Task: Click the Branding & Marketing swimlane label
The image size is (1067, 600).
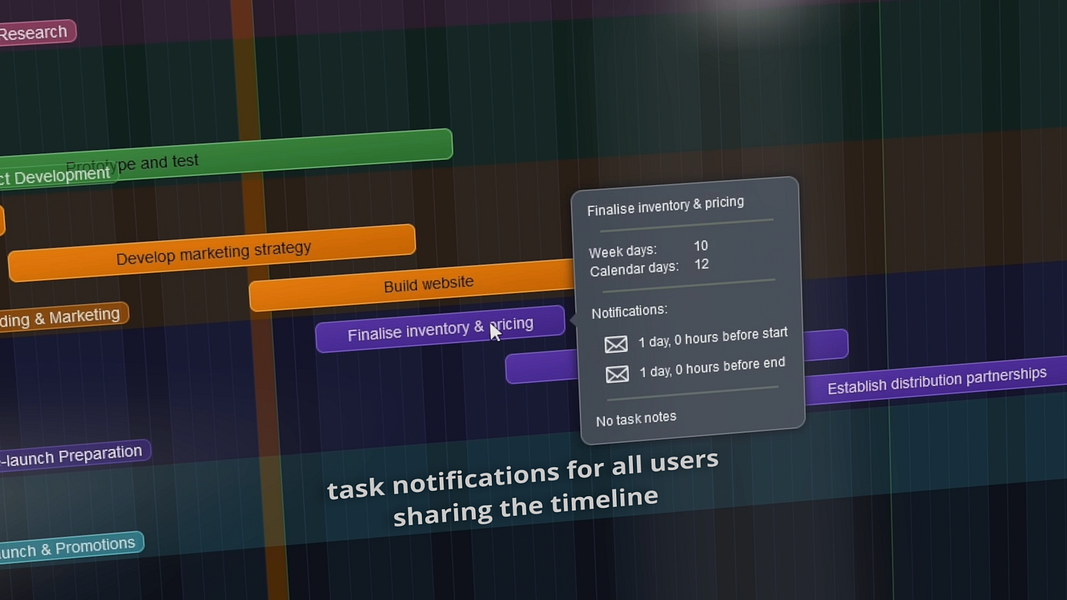Action: click(x=63, y=317)
